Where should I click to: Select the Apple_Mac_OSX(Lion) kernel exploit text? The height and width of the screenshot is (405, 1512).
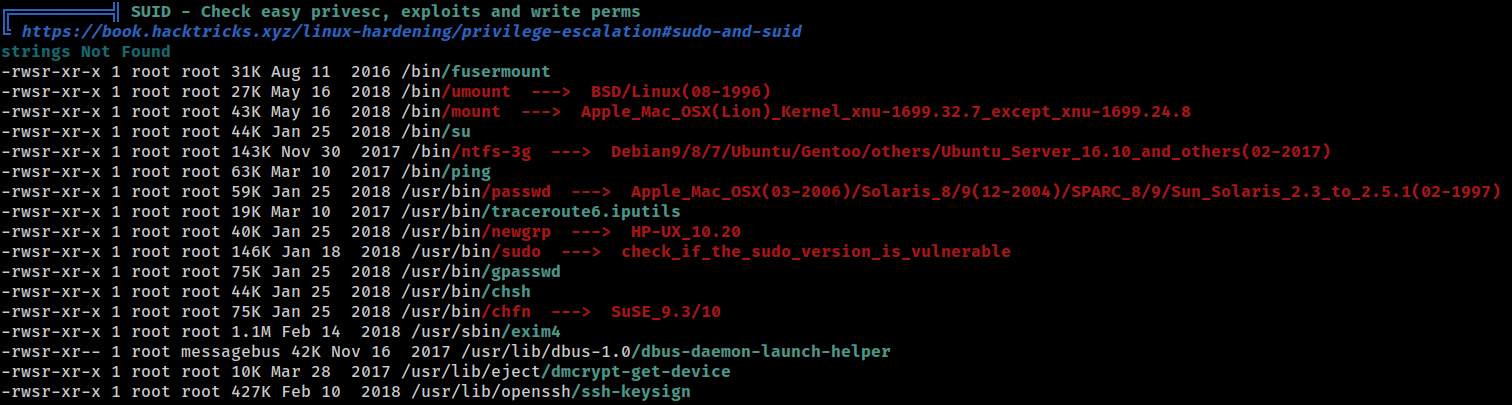tap(886, 111)
